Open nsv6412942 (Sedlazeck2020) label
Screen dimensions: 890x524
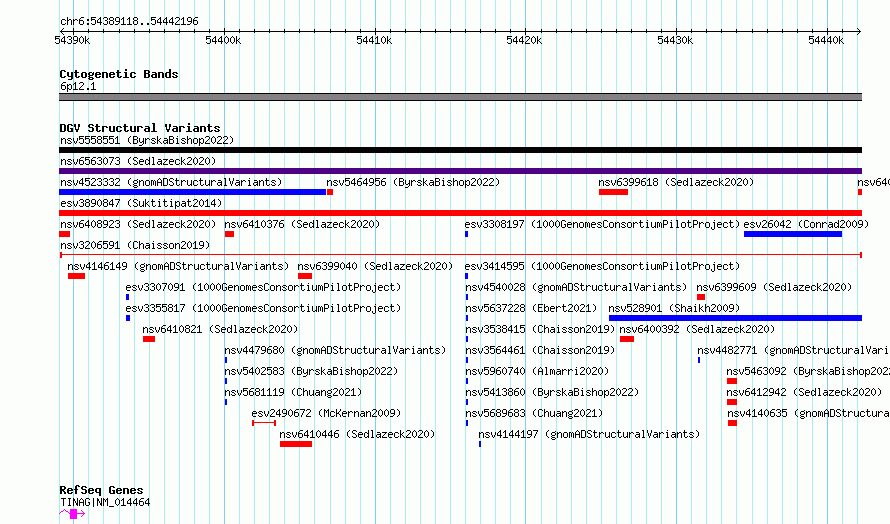(x=804, y=392)
